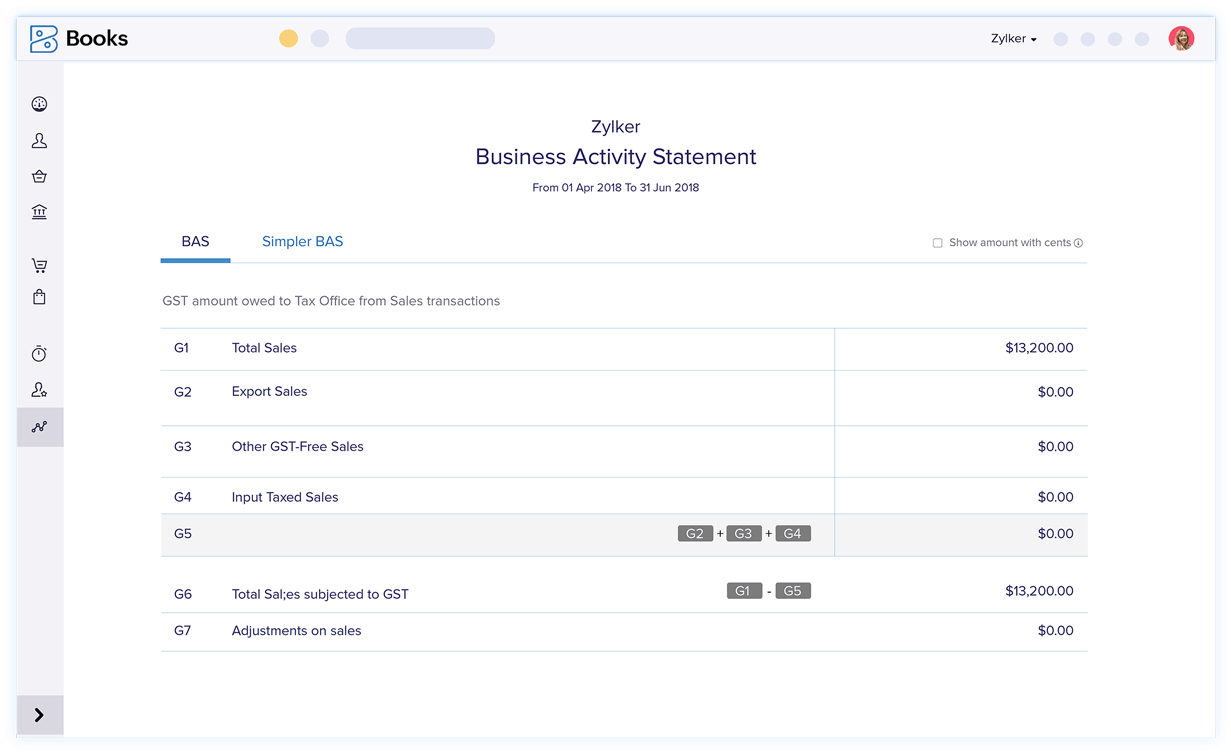Click the Export Sales amount $0.00
This screenshot has height=754, width=1231.
[x=1055, y=392]
